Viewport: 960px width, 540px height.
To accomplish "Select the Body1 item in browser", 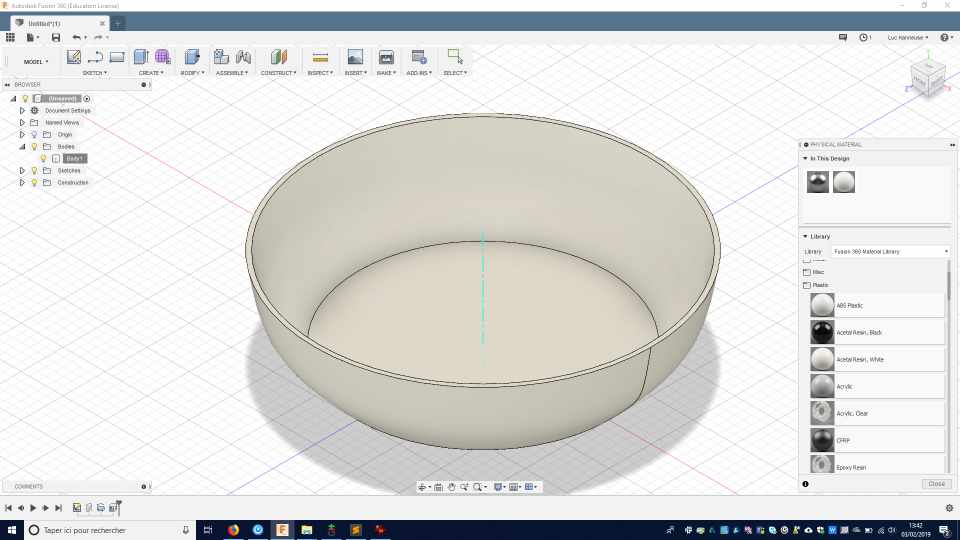I will (75, 159).
